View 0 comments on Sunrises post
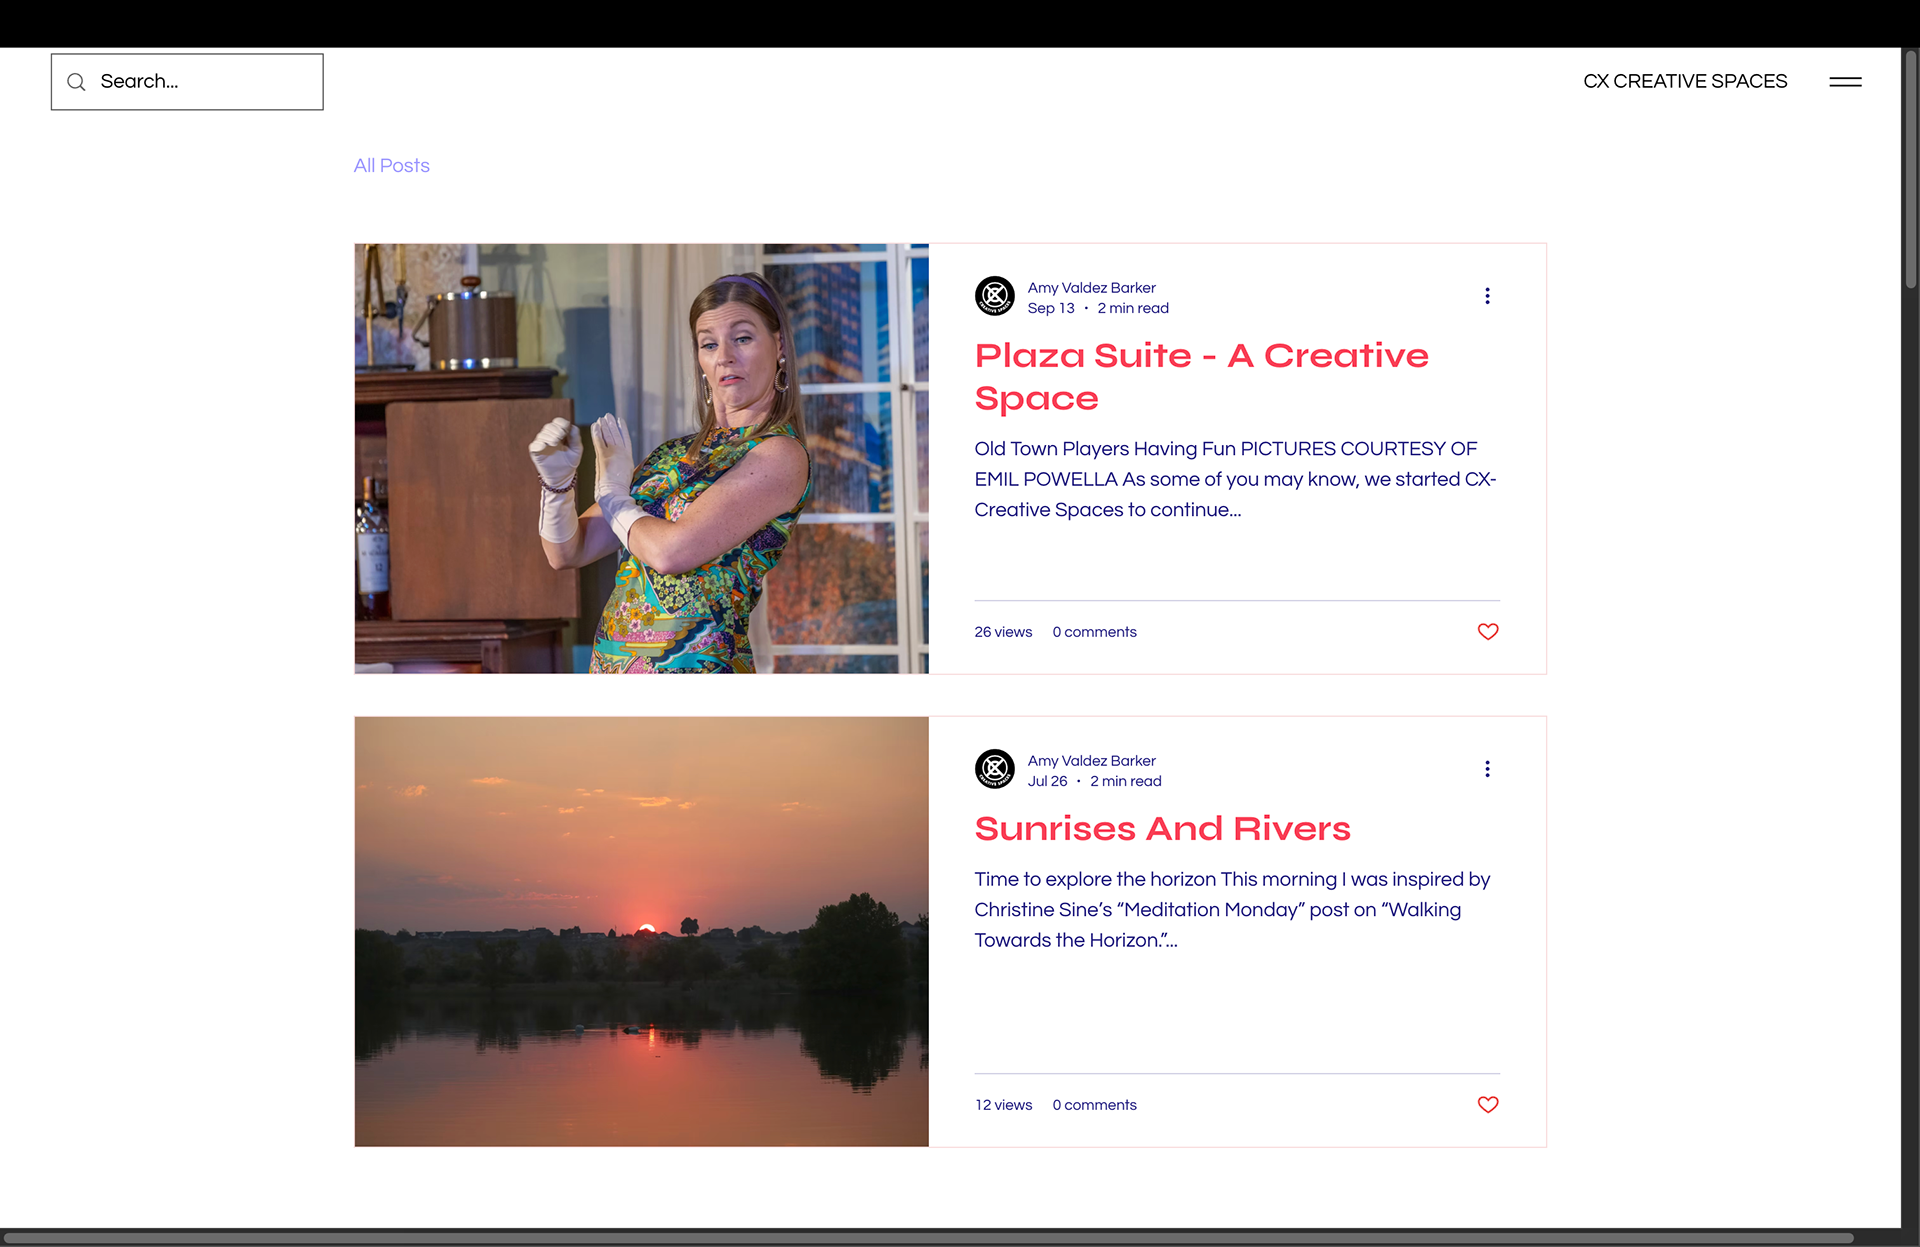 (1094, 1105)
